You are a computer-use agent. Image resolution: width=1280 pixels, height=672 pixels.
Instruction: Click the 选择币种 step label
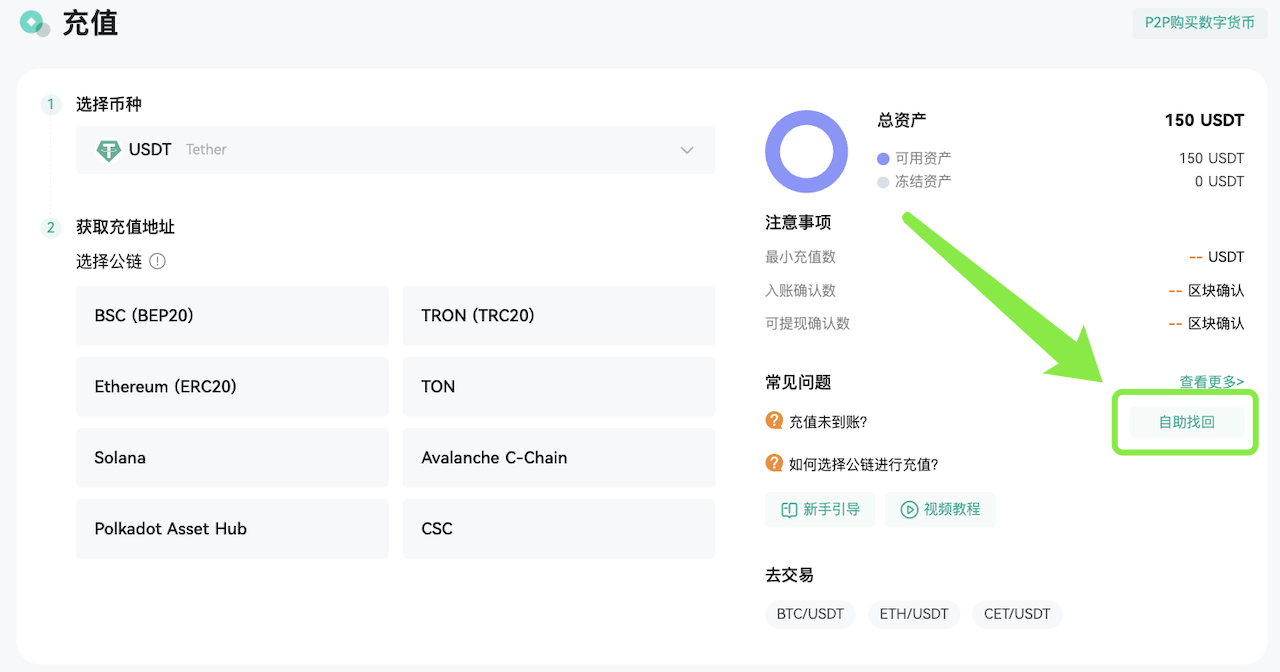coord(109,104)
